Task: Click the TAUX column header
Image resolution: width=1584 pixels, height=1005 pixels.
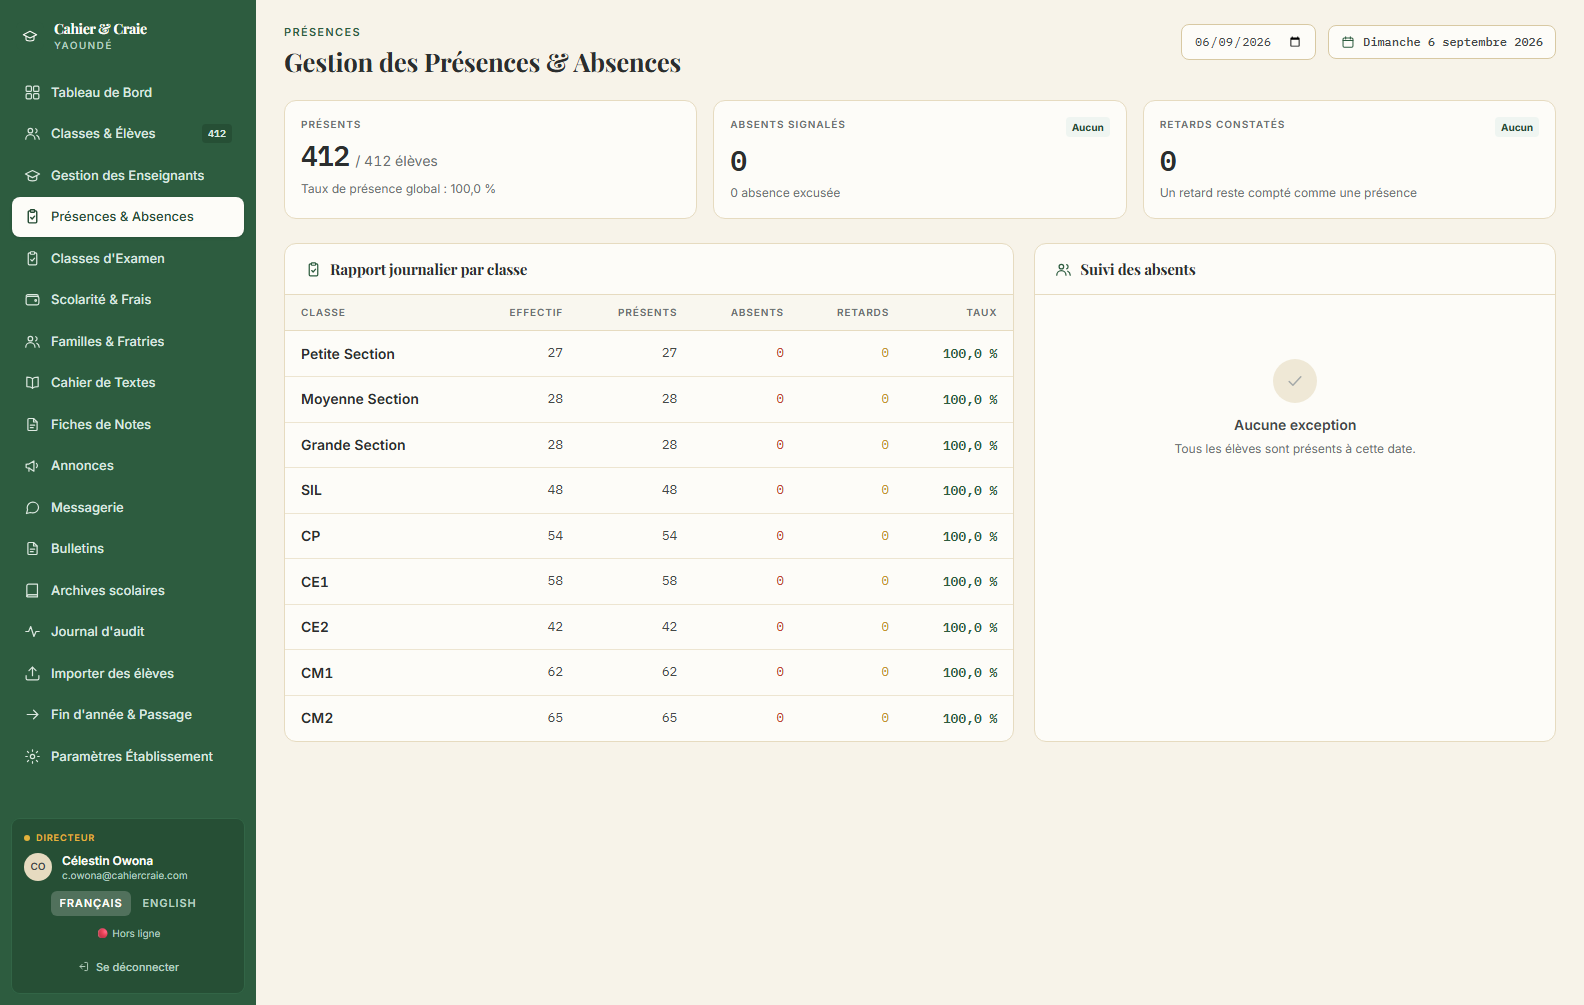Action: [x=981, y=313]
